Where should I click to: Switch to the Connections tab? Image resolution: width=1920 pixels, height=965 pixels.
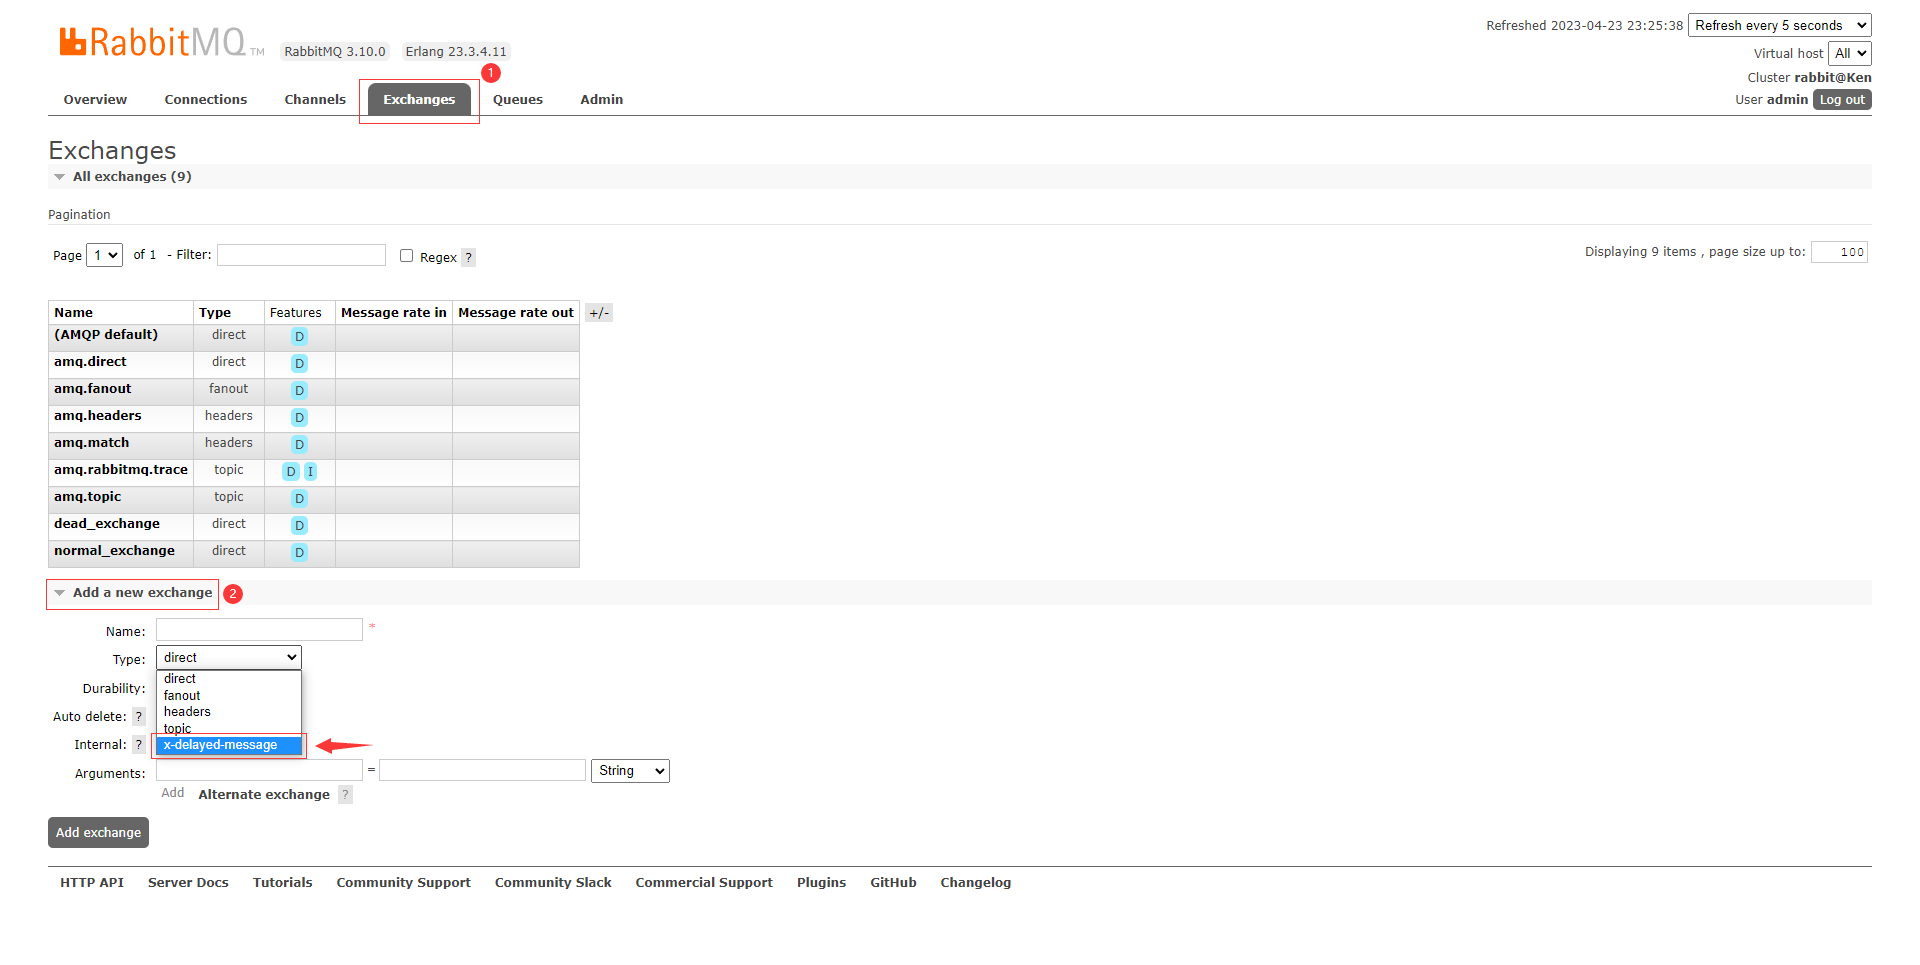point(206,100)
